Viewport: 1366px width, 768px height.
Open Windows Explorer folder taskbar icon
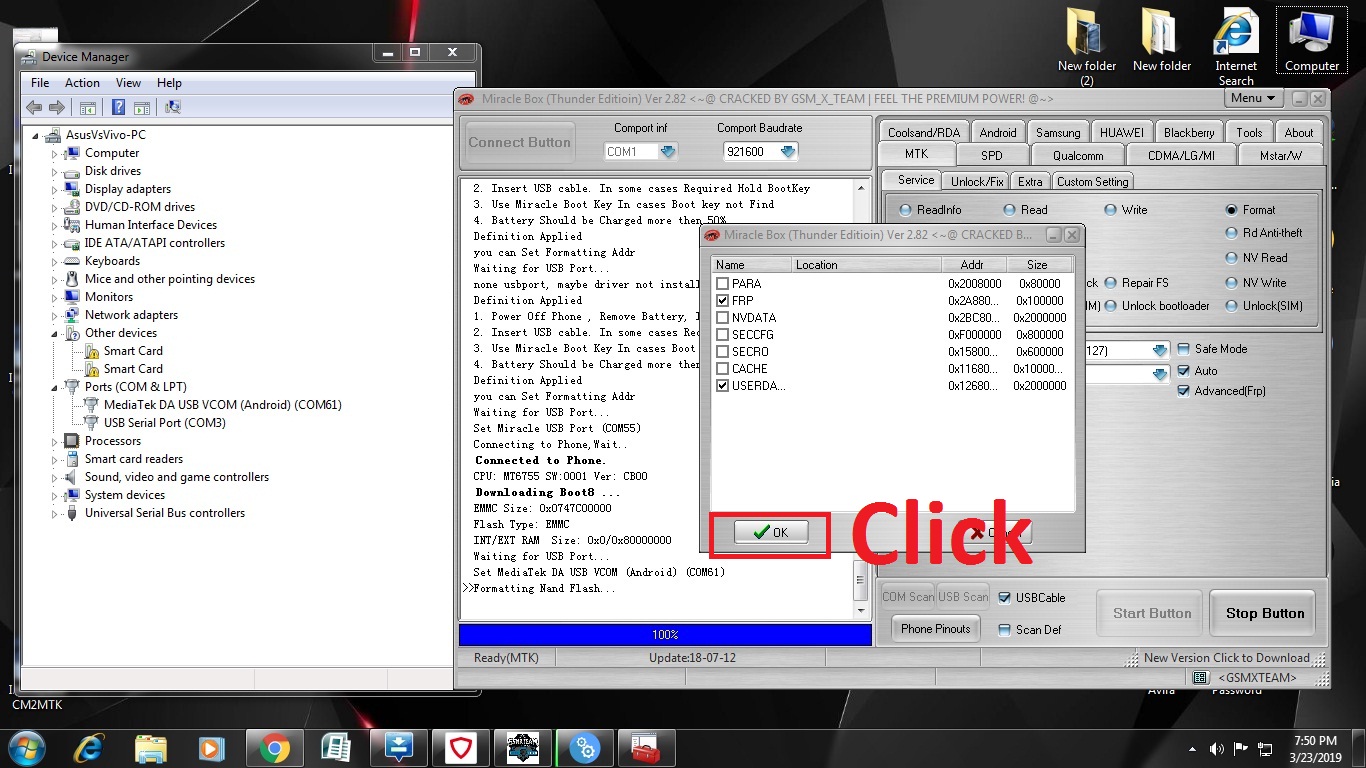pos(151,748)
